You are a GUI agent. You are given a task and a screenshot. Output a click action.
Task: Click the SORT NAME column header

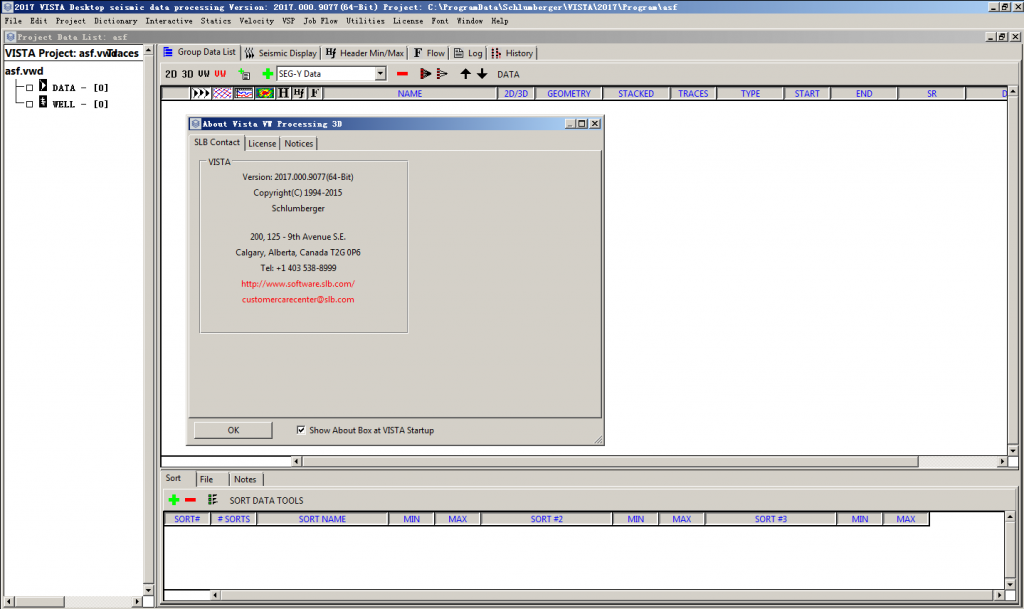[322, 519]
